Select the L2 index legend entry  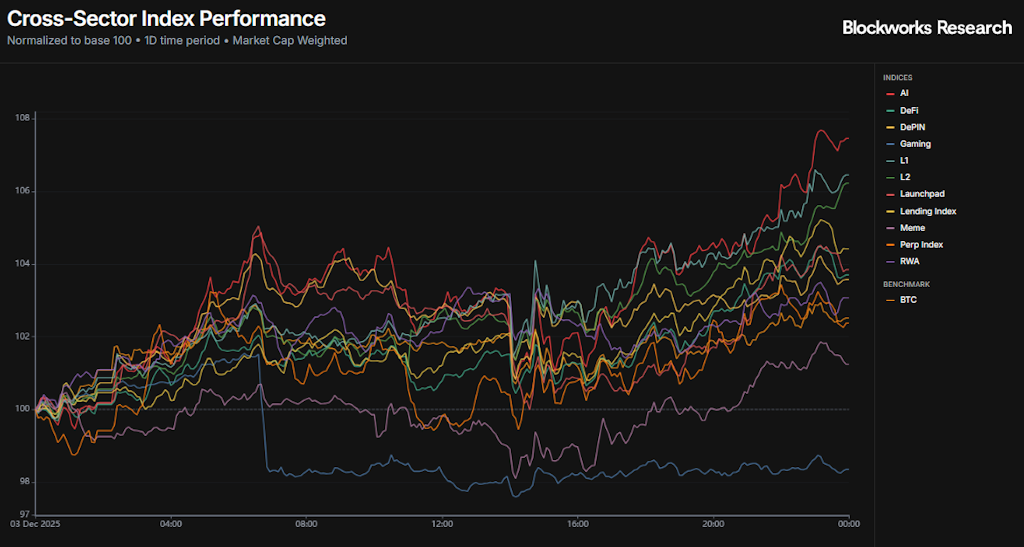904,177
